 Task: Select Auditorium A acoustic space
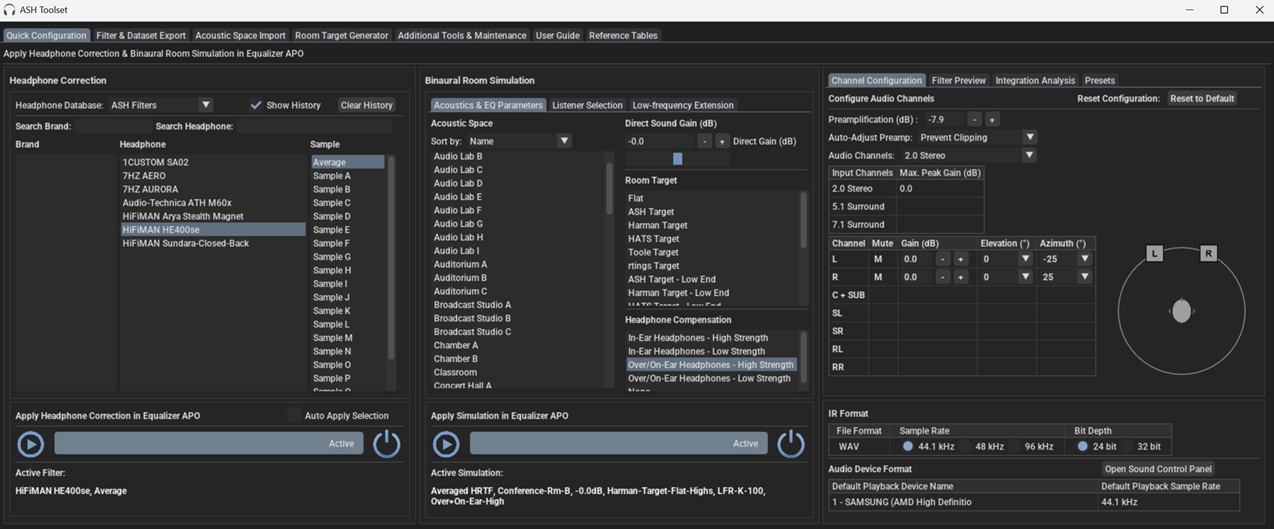[x=461, y=264]
